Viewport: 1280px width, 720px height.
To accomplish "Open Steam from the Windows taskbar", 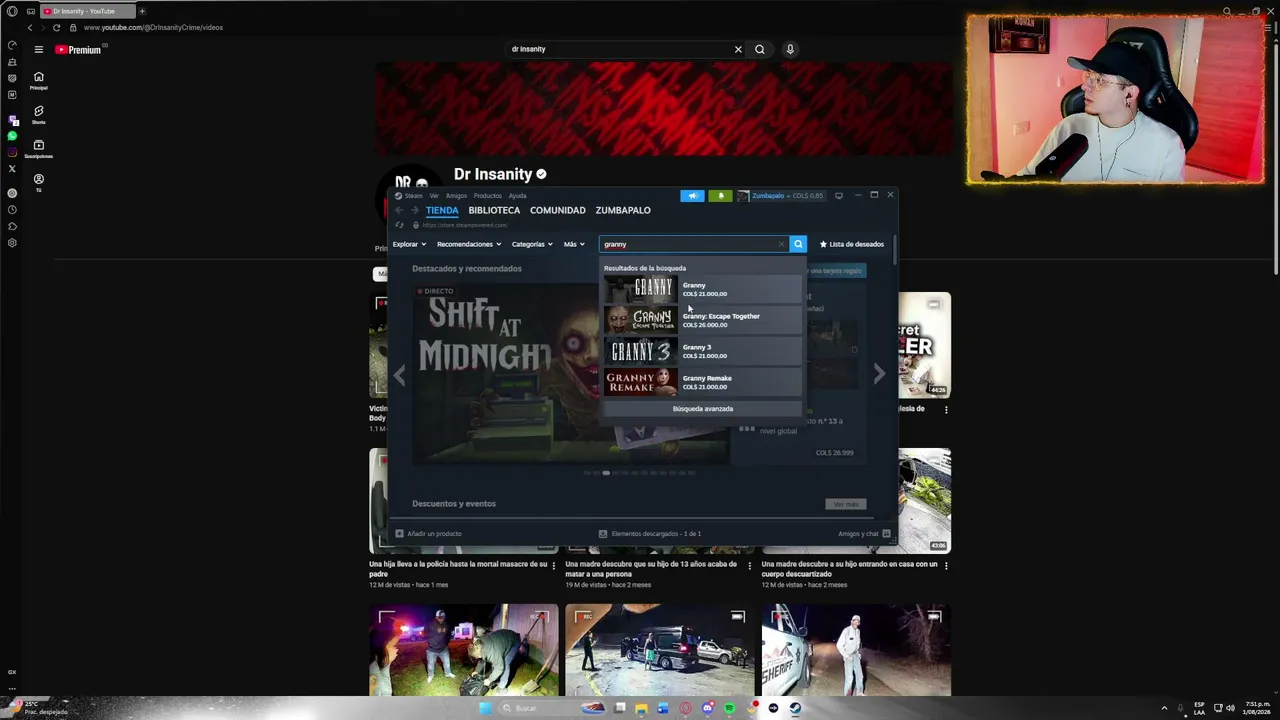I will point(795,708).
